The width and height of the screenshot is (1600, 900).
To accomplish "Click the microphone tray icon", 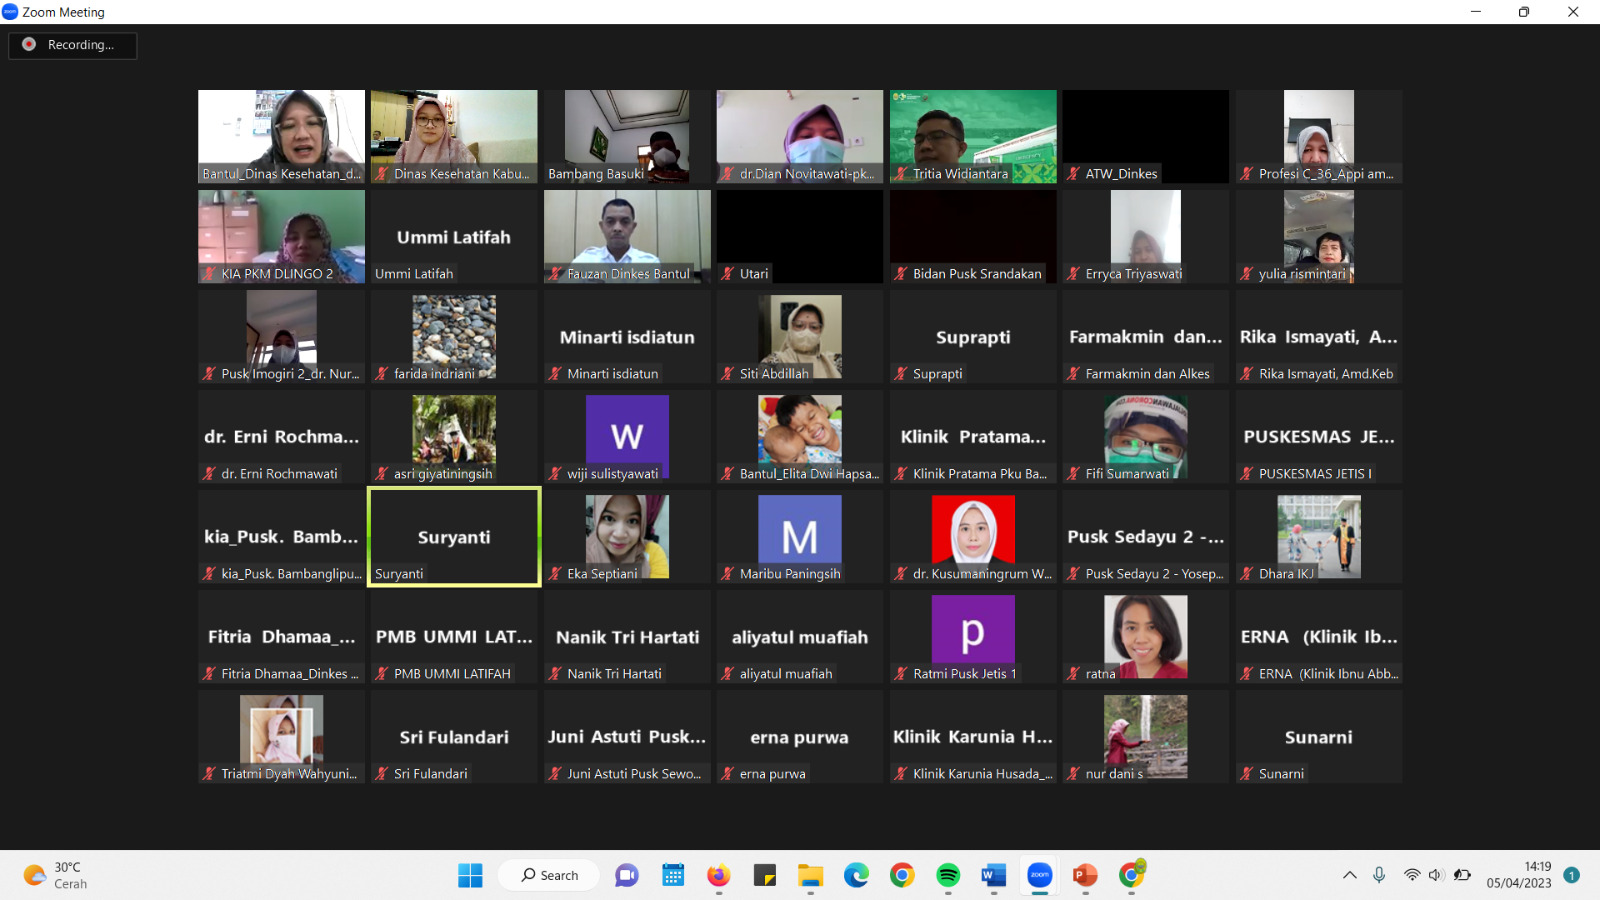I will 1379,876.
